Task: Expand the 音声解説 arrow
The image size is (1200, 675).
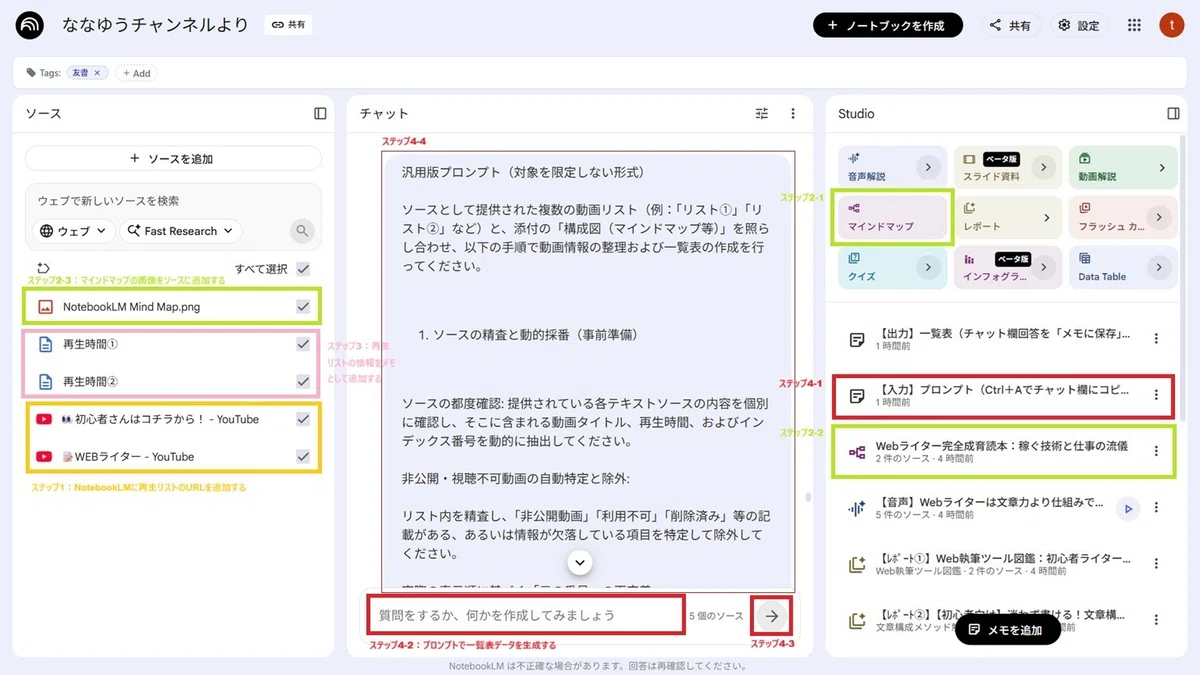Action: point(927,167)
